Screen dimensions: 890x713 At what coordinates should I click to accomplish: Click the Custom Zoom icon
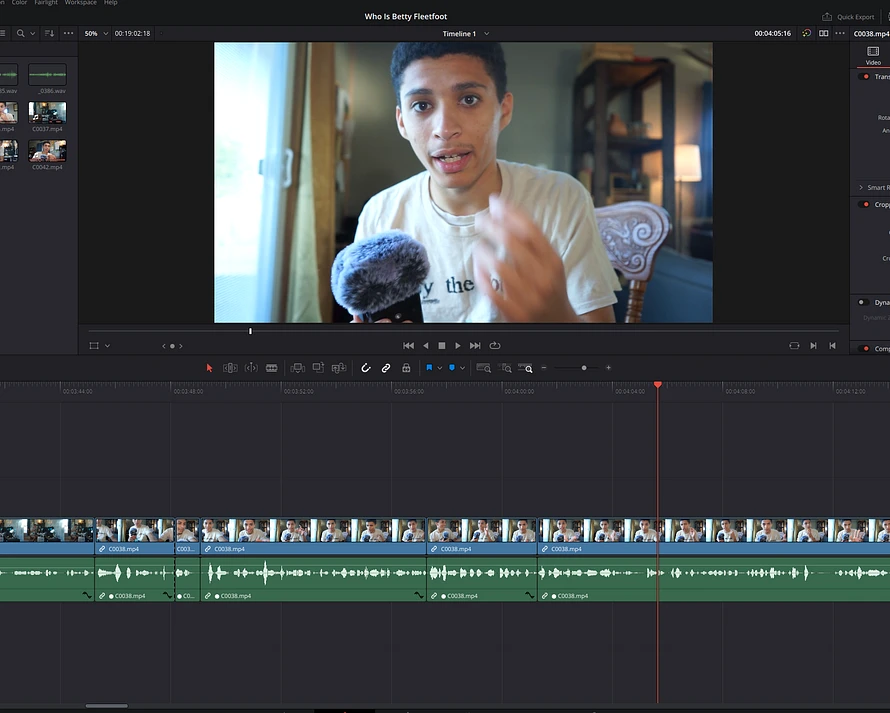526,368
